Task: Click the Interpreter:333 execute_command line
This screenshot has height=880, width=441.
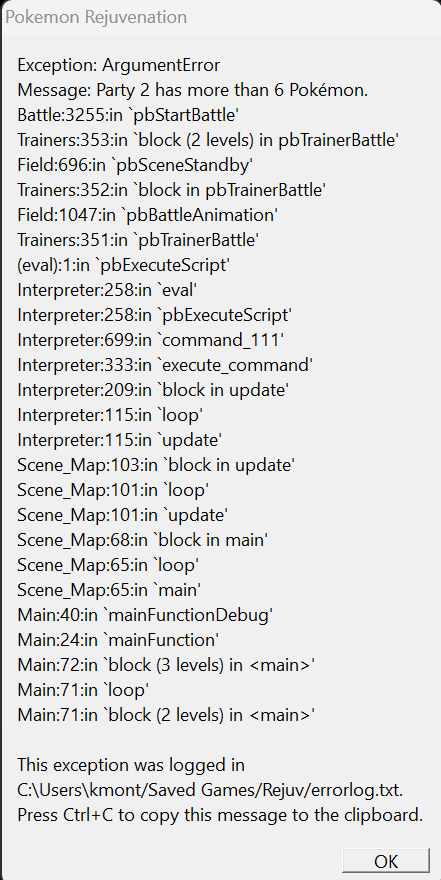Action: point(165,365)
